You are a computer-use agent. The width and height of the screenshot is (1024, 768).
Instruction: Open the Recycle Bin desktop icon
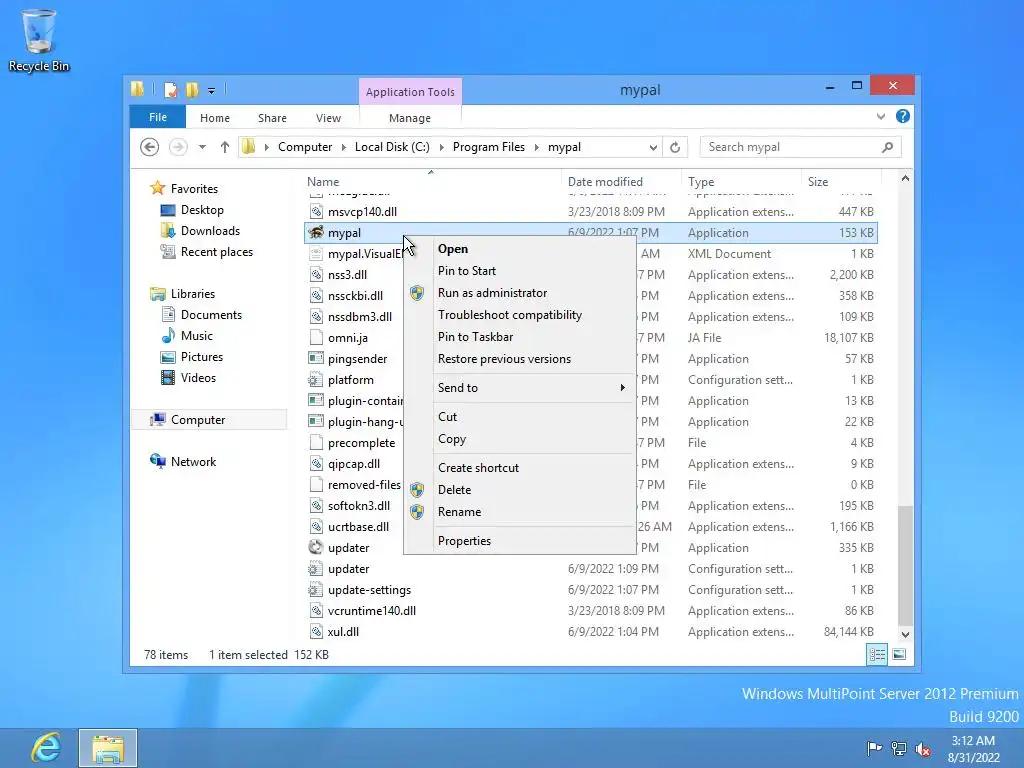pyautogui.click(x=39, y=40)
